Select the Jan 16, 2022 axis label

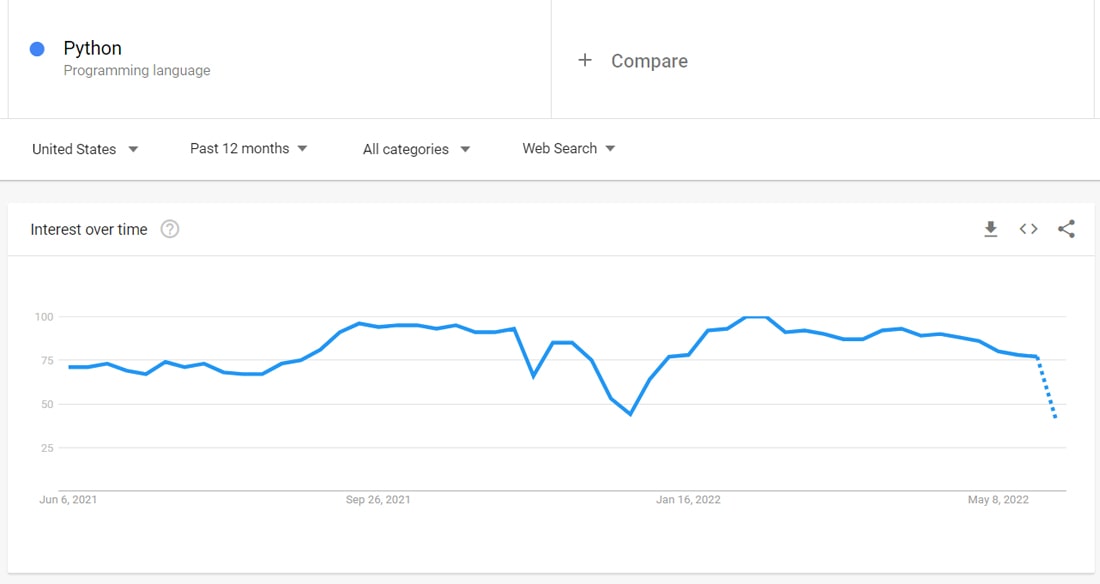[688, 500]
